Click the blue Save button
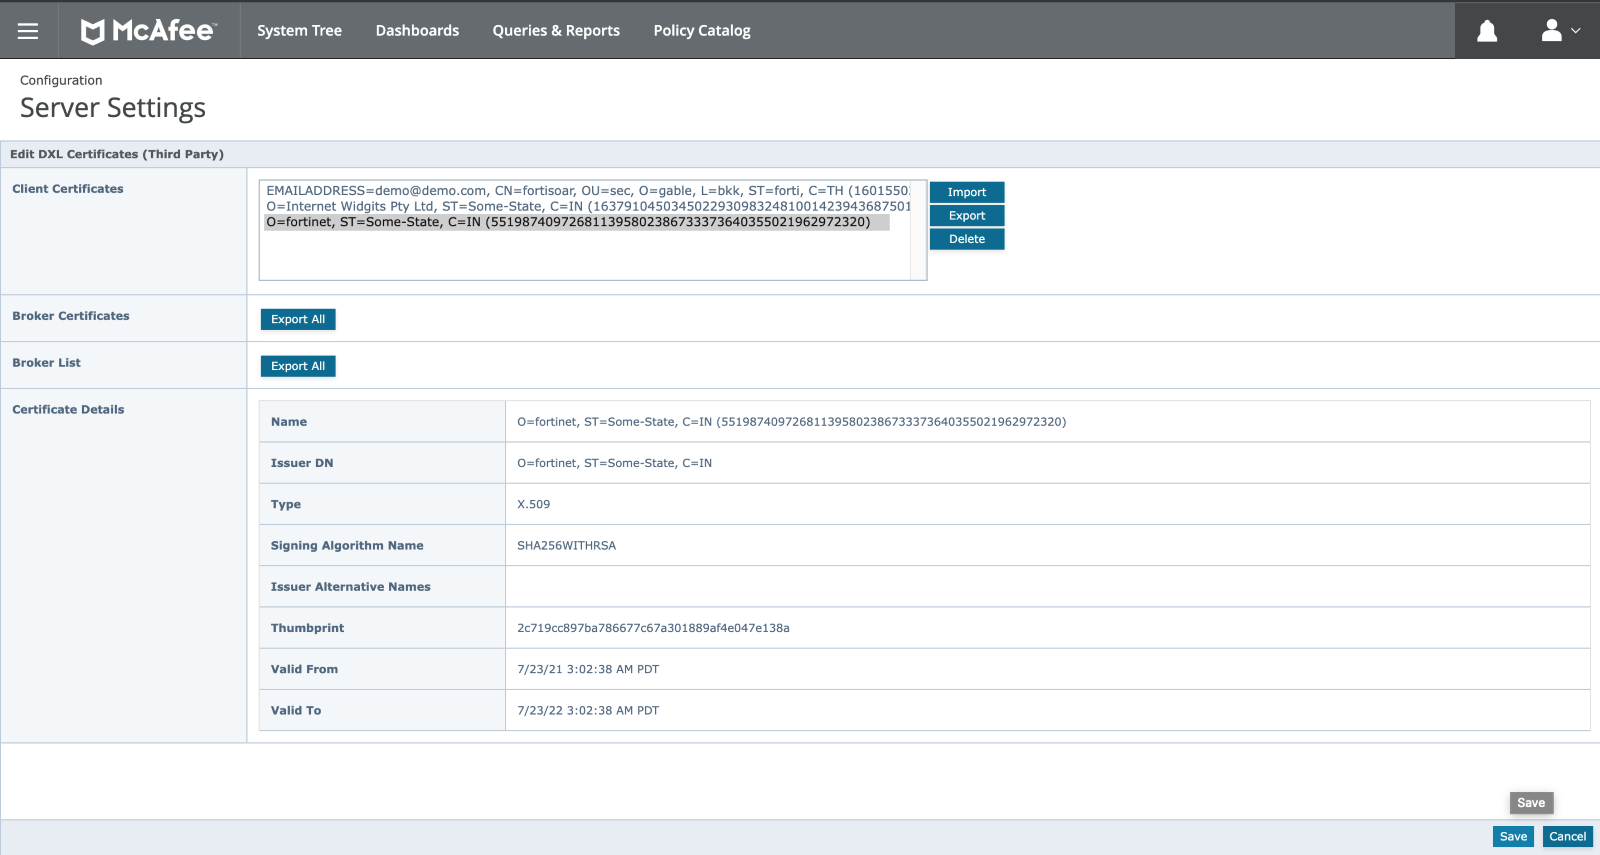 [x=1513, y=837]
